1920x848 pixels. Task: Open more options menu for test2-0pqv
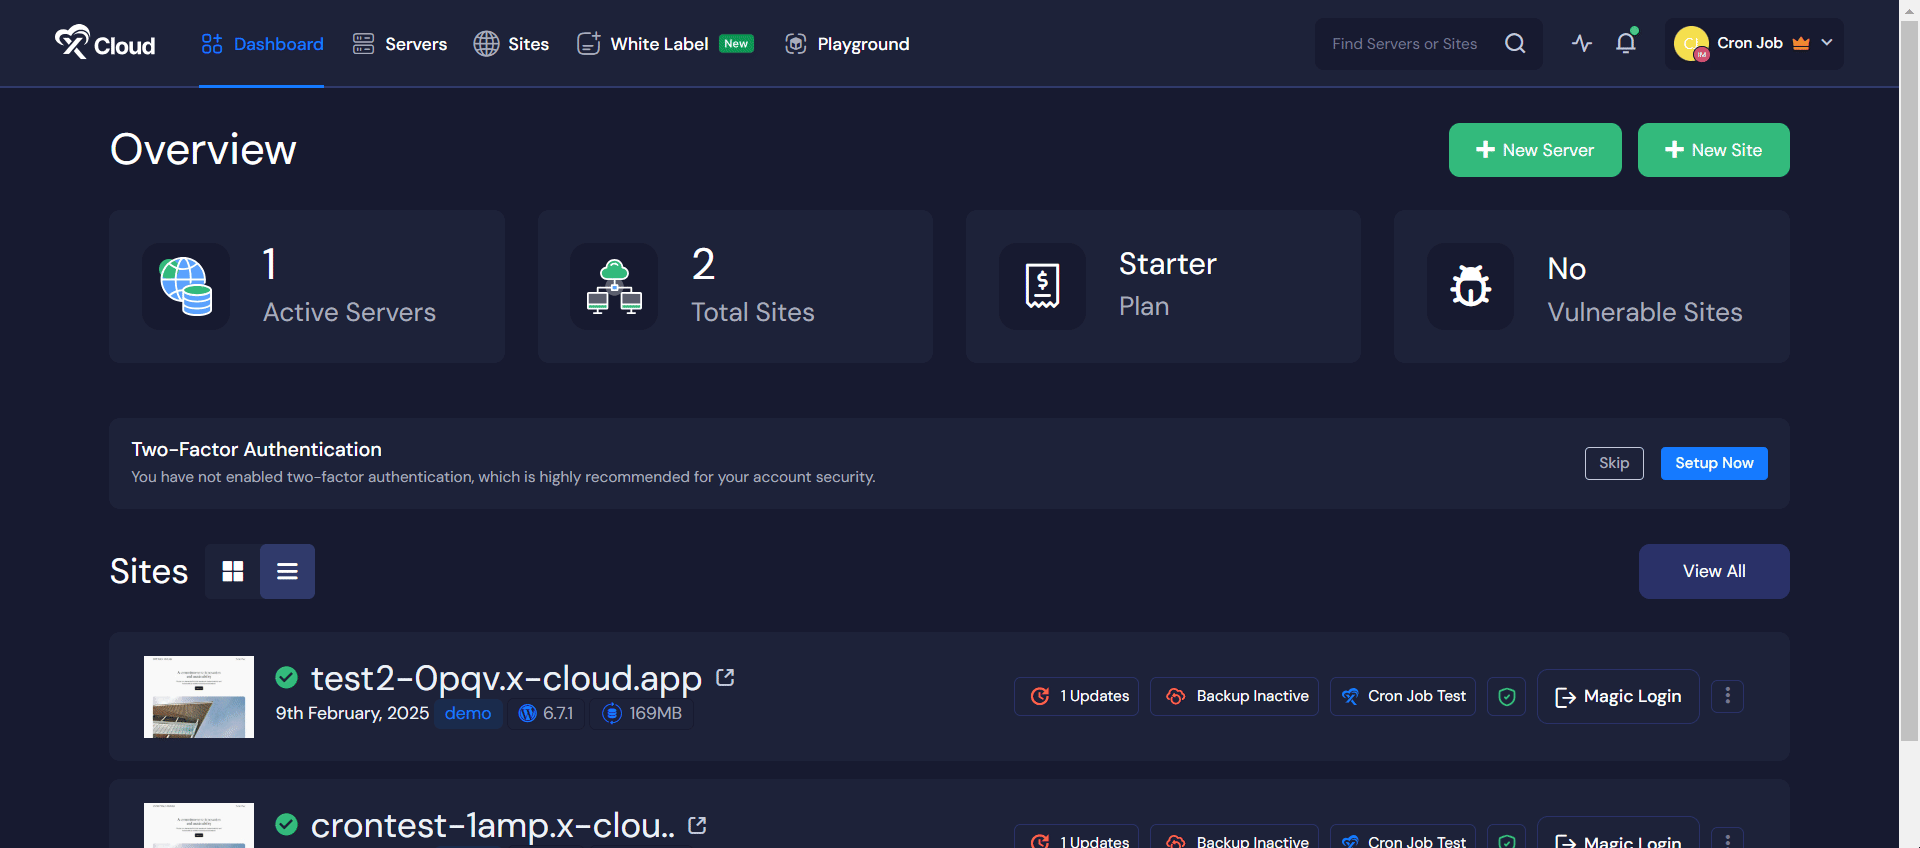1727,696
